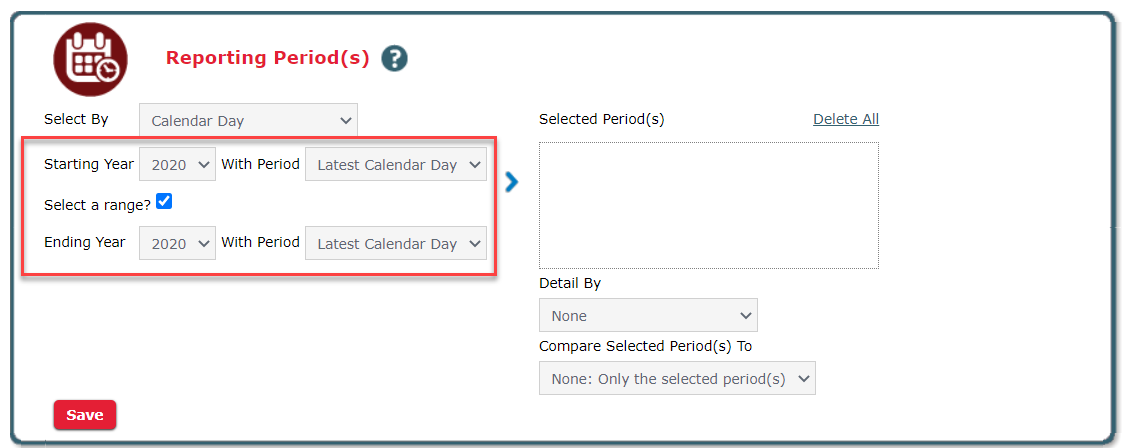Image resolution: width=1131 pixels, height=448 pixels.
Task: Open the Select By Calendar Day dropdown
Action: coord(248,121)
